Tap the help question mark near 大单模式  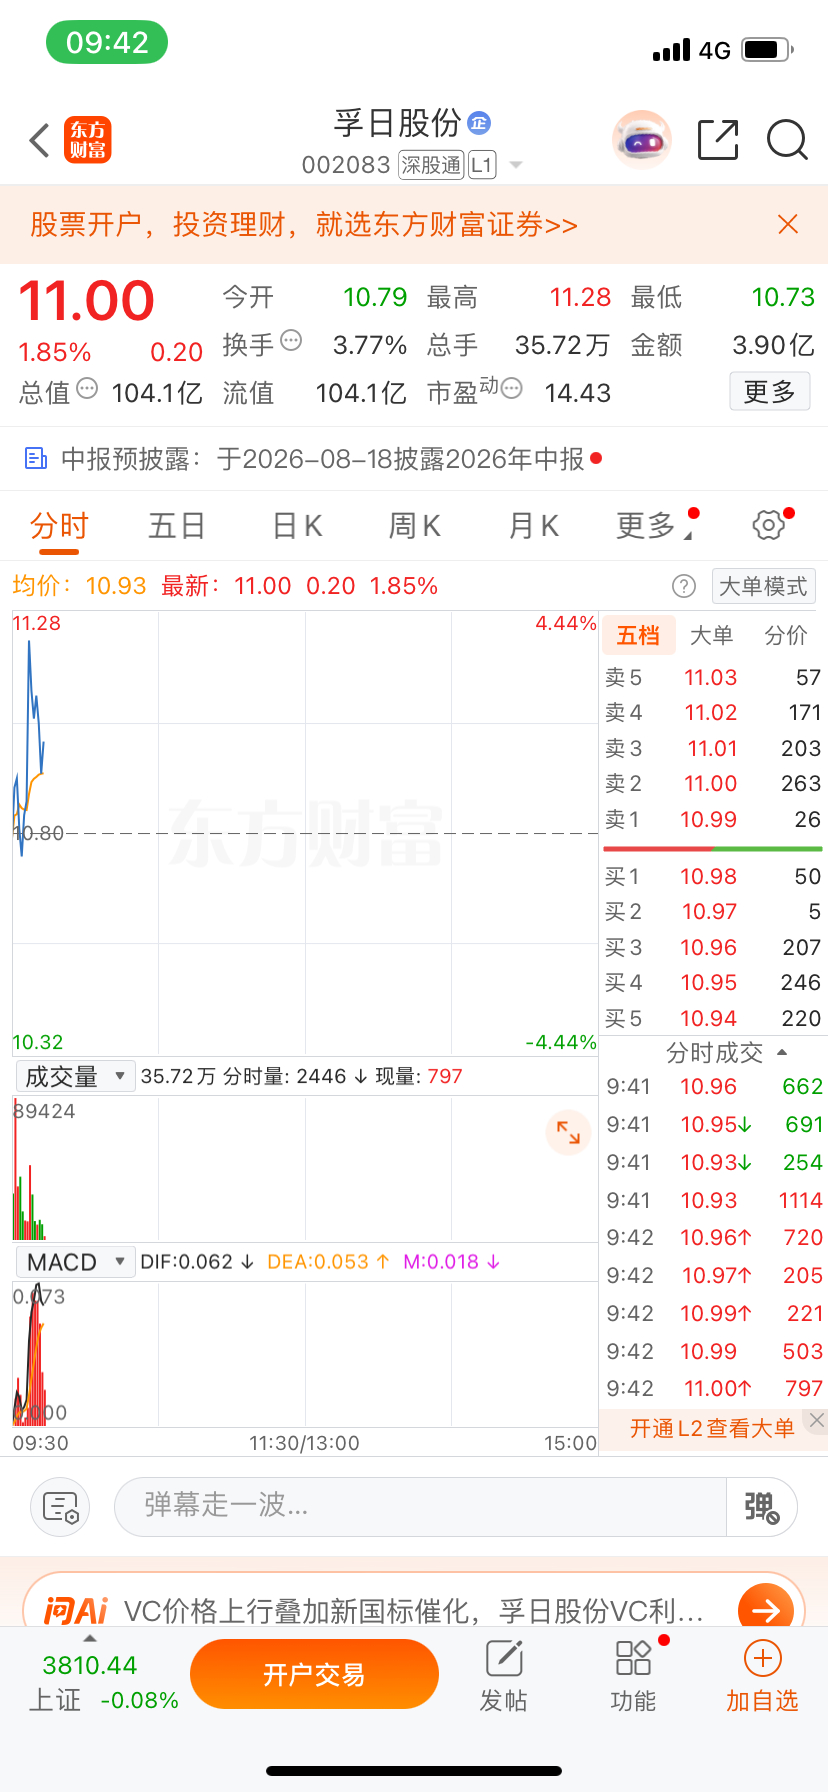click(684, 586)
